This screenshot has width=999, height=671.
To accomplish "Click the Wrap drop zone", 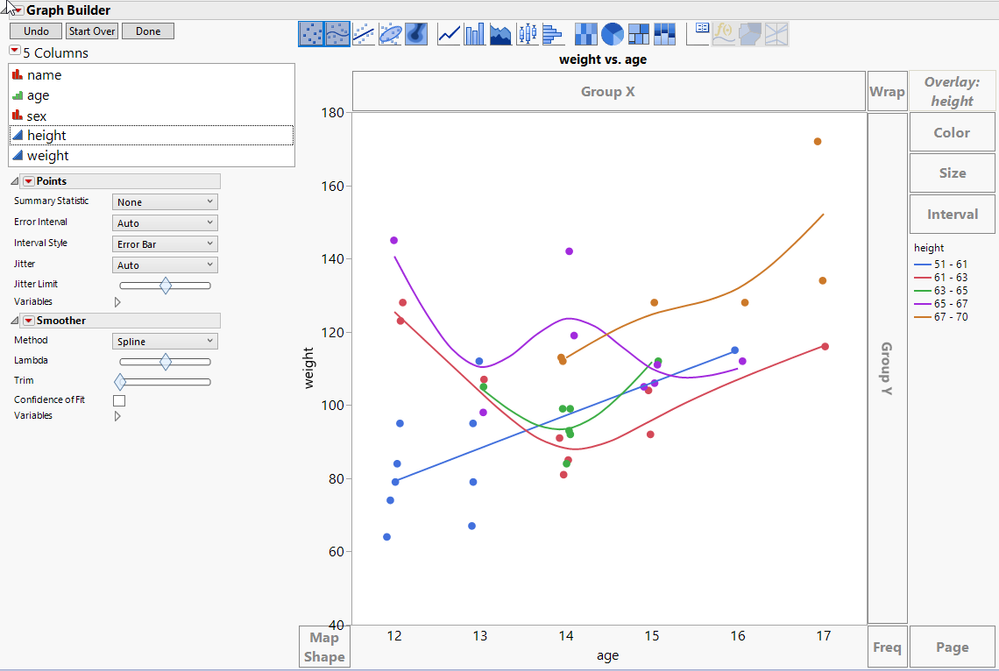I will pos(887,92).
